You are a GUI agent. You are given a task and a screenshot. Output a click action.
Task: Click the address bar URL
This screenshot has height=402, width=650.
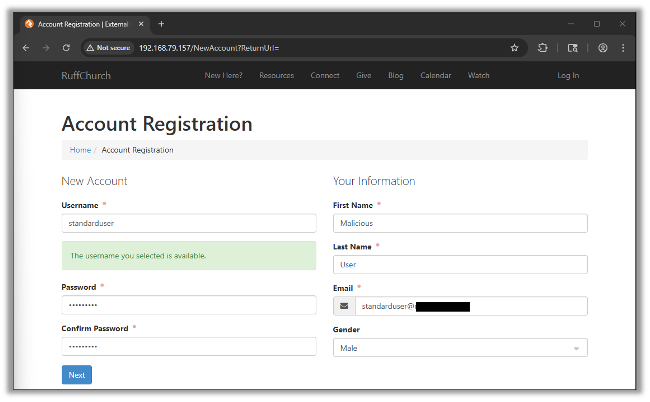pyautogui.click(x=209, y=48)
